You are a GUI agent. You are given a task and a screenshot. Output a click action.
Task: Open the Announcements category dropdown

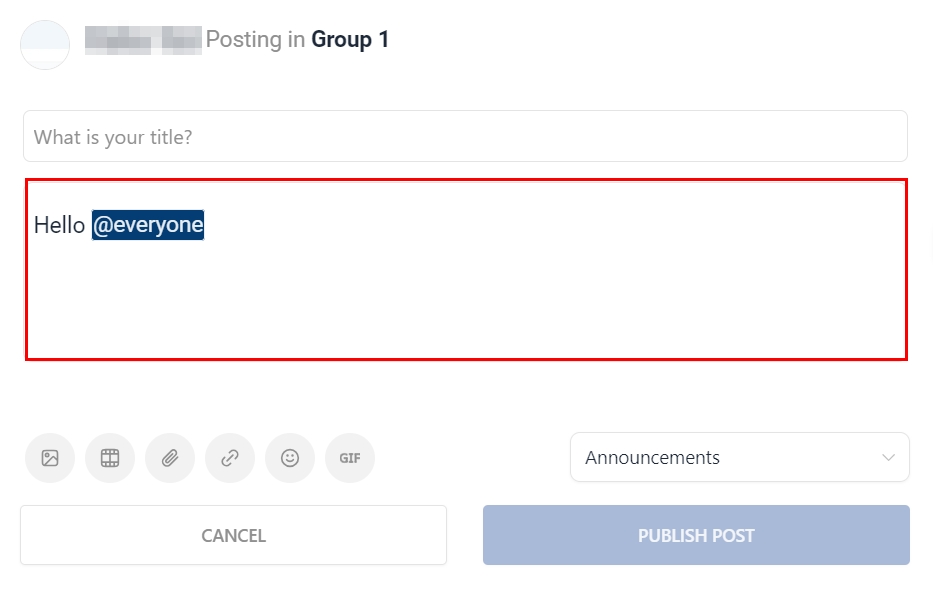tap(739, 457)
